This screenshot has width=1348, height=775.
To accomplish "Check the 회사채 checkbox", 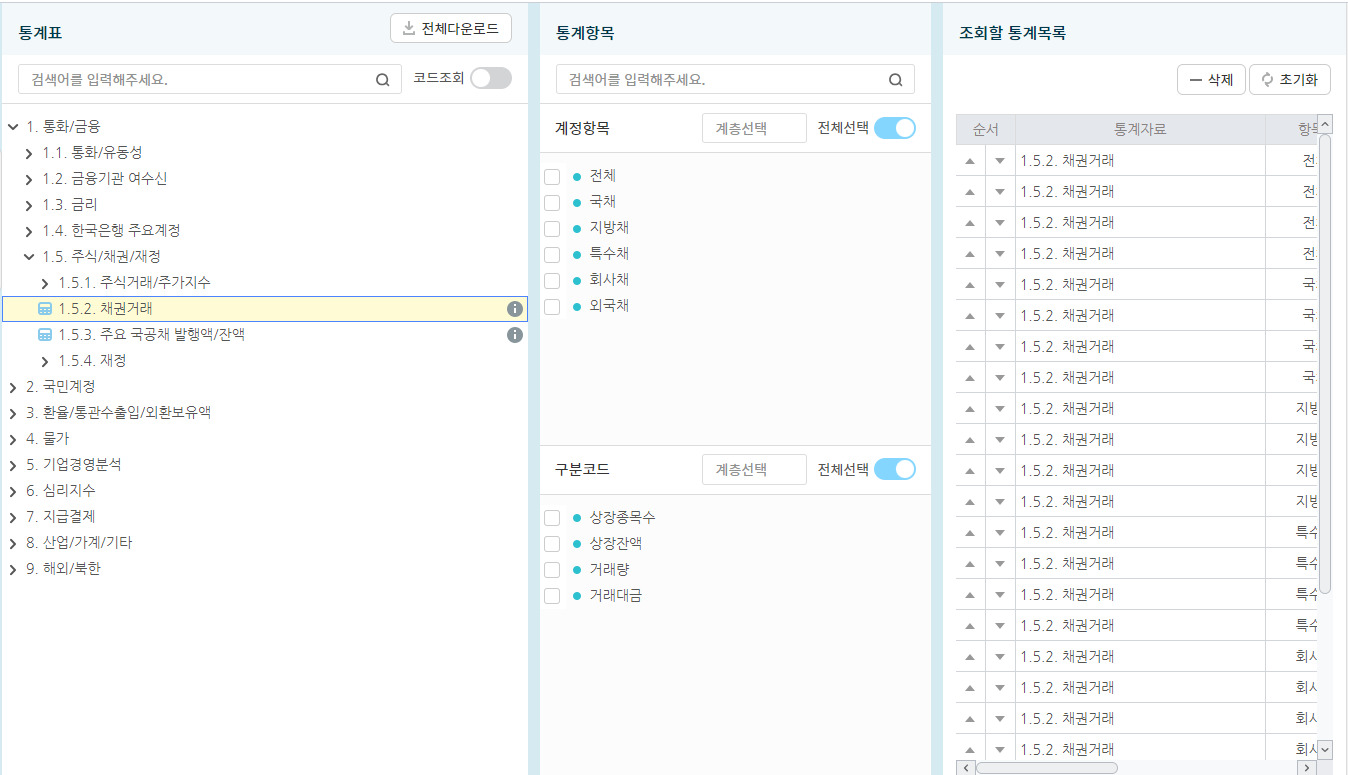I will (552, 281).
